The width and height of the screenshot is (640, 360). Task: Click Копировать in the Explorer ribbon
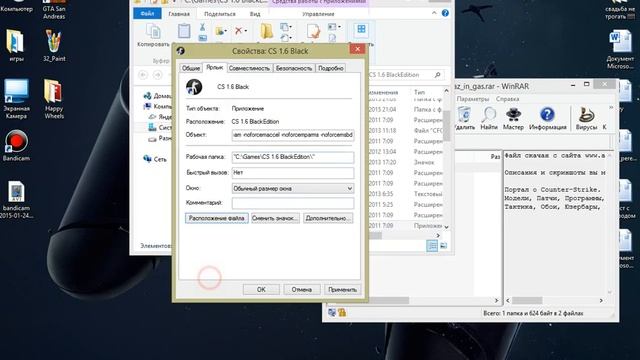pyautogui.click(x=153, y=36)
